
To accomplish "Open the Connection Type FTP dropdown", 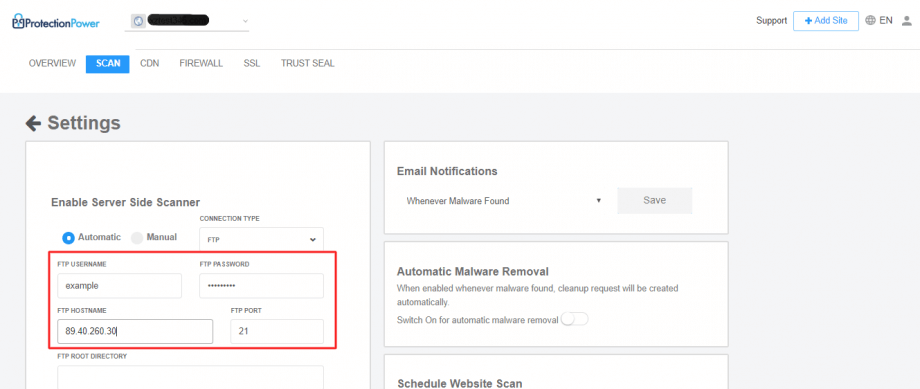I will [x=261, y=239].
